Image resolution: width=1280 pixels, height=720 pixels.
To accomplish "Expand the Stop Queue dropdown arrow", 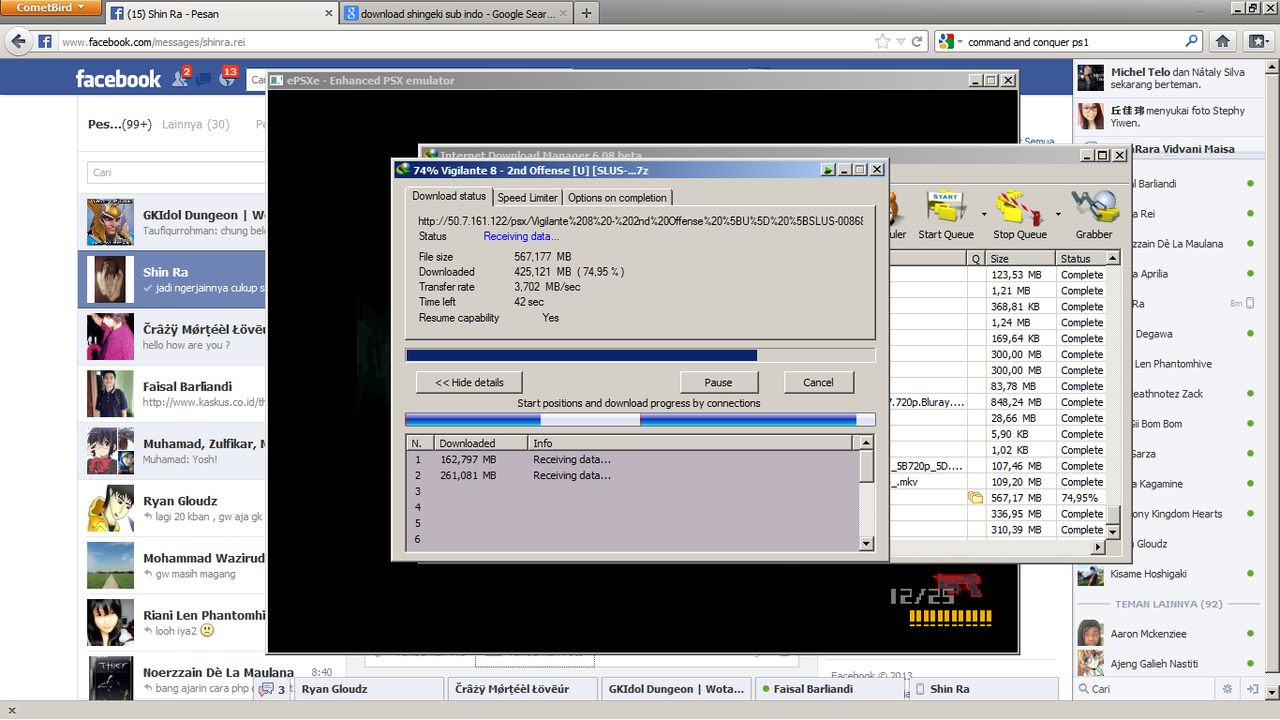I will pyautogui.click(x=1058, y=214).
